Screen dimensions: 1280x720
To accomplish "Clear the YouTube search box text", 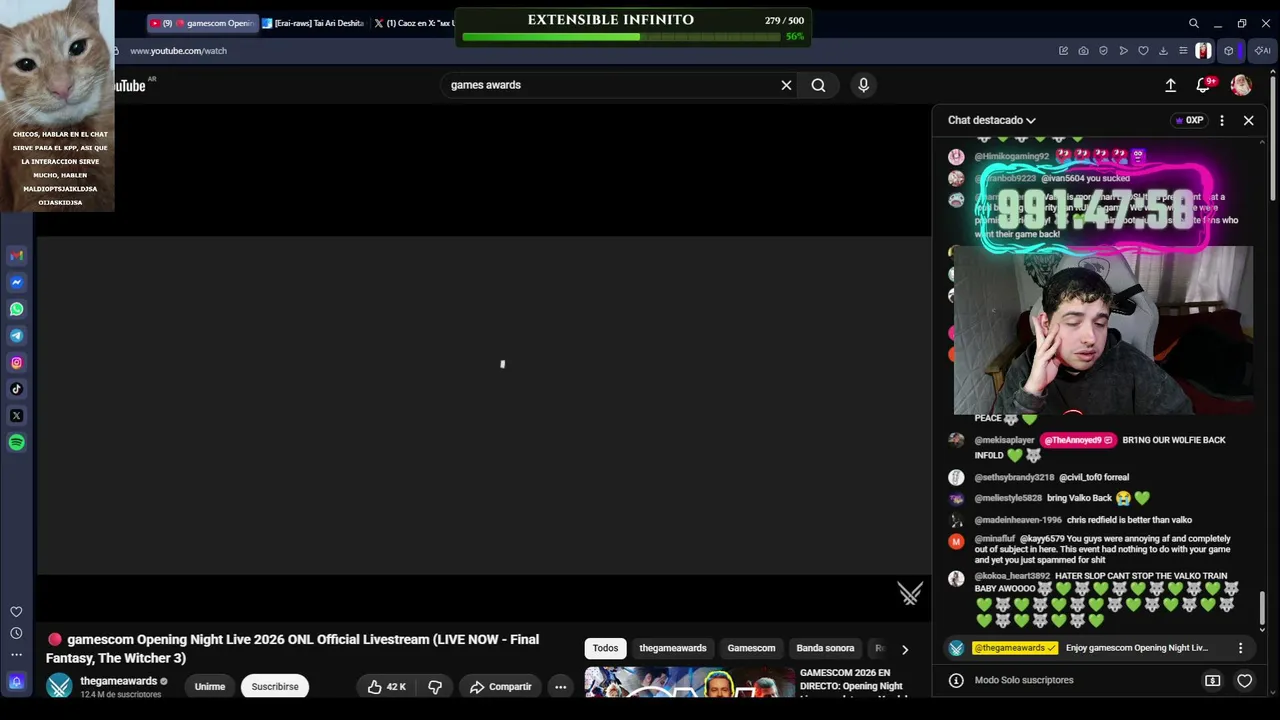I will 786,85.
